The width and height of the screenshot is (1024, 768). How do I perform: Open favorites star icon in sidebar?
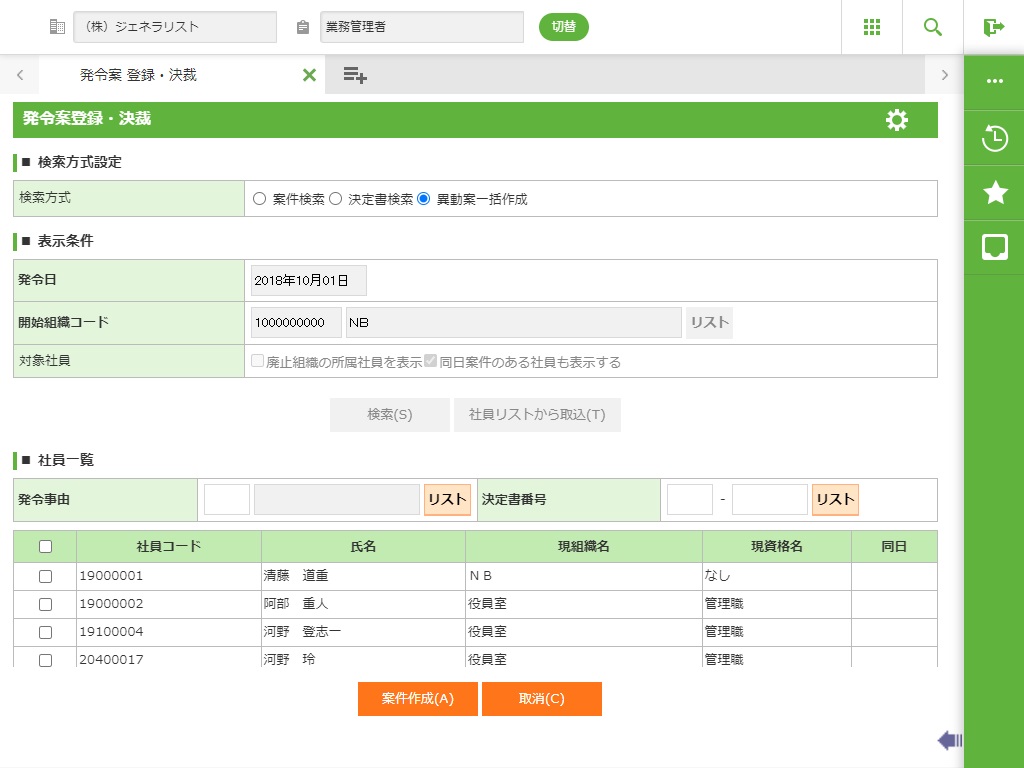pyautogui.click(x=995, y=193)
